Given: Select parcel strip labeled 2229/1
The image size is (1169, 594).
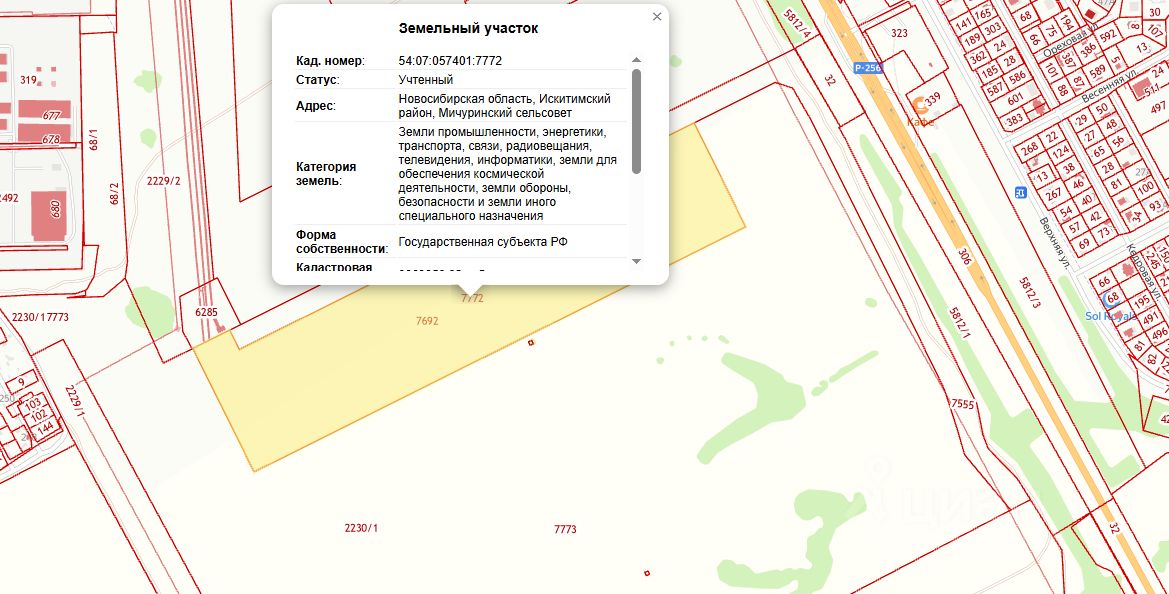Looking at the screenshot, I should pos(75,401).
